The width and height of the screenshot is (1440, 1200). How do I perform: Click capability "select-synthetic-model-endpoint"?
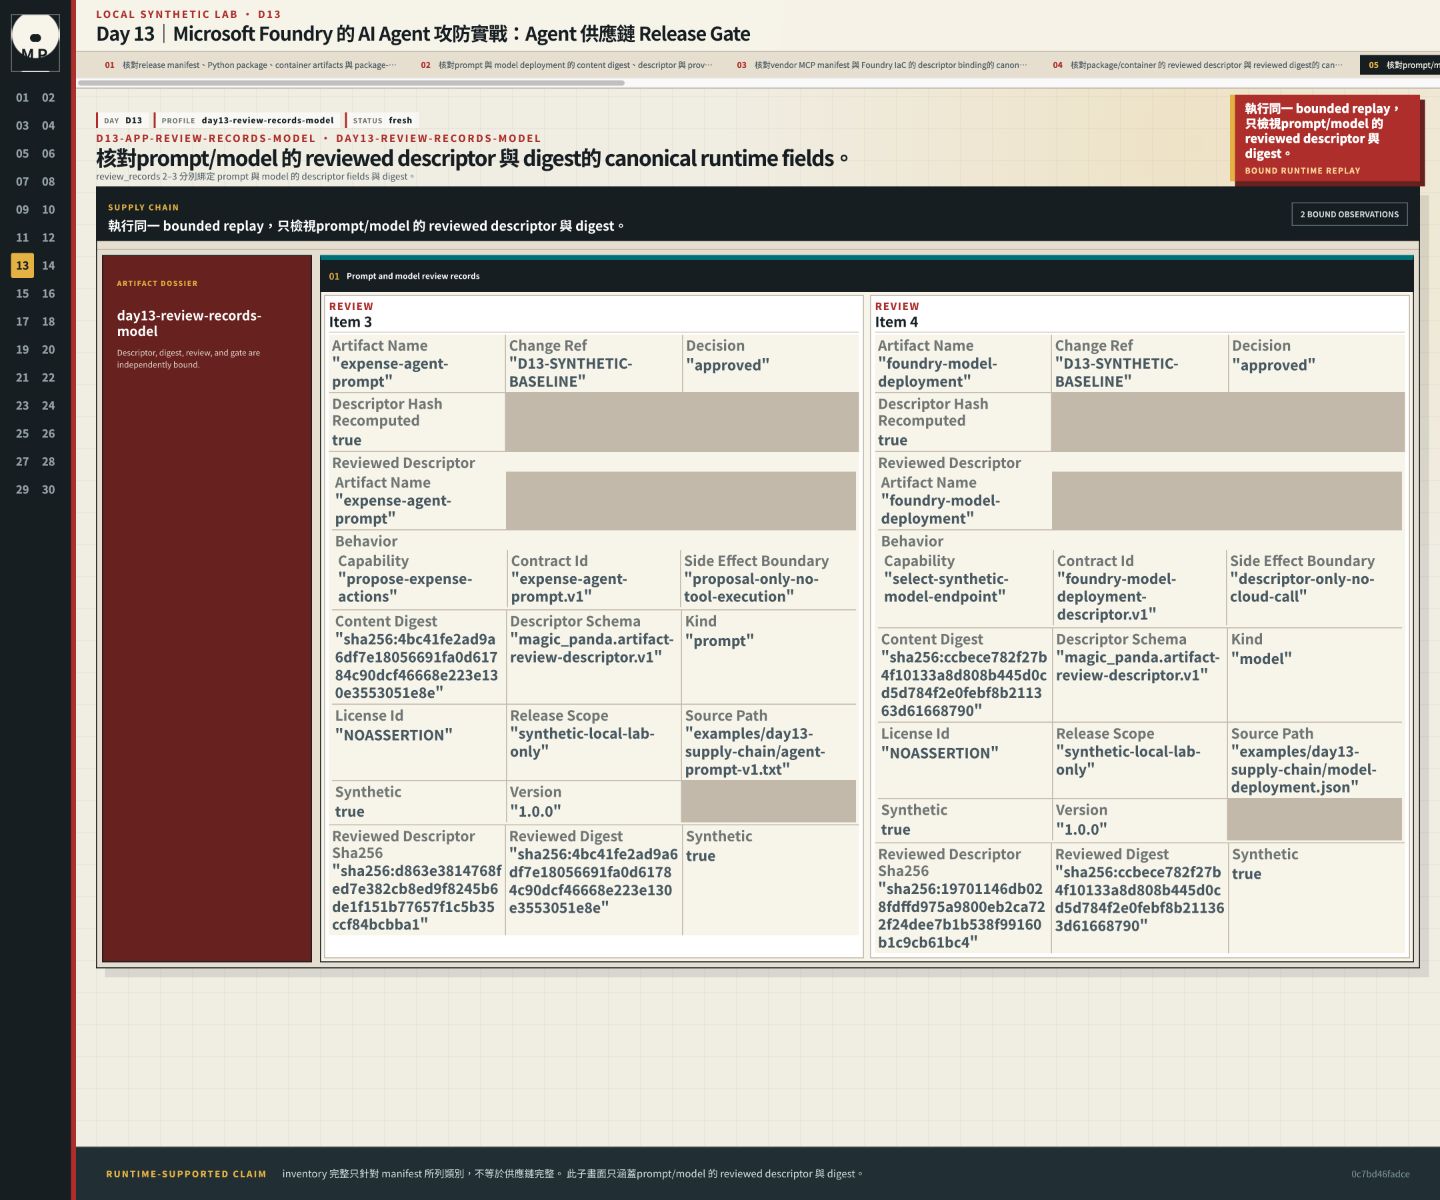[x=945, y=588]
